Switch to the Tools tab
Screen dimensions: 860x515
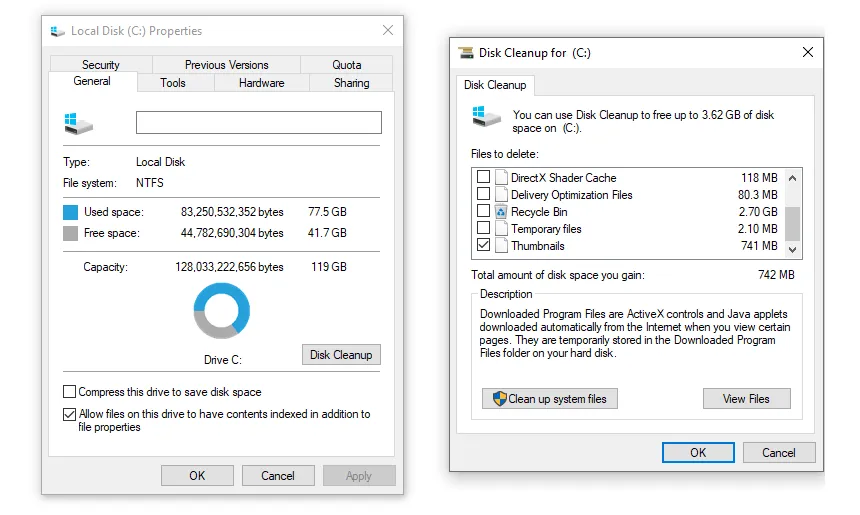[x=173, y=83]
